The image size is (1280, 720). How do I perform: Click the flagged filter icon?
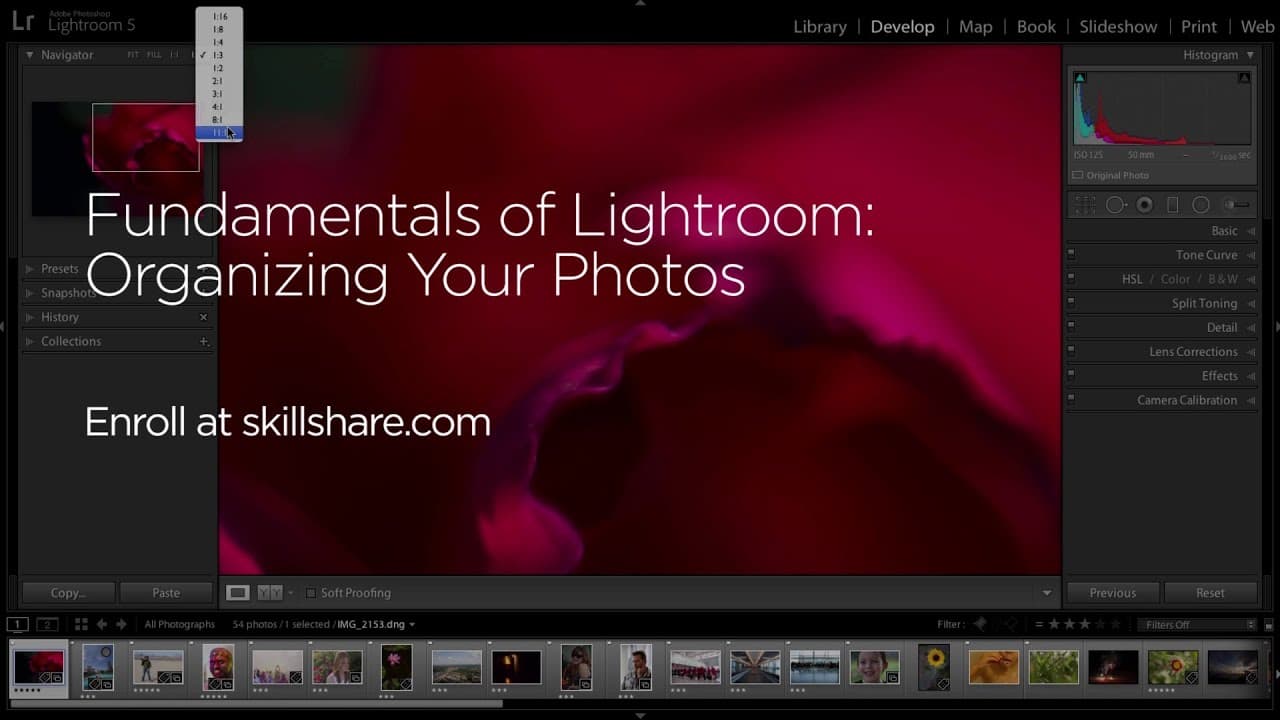tap(981, 624)
